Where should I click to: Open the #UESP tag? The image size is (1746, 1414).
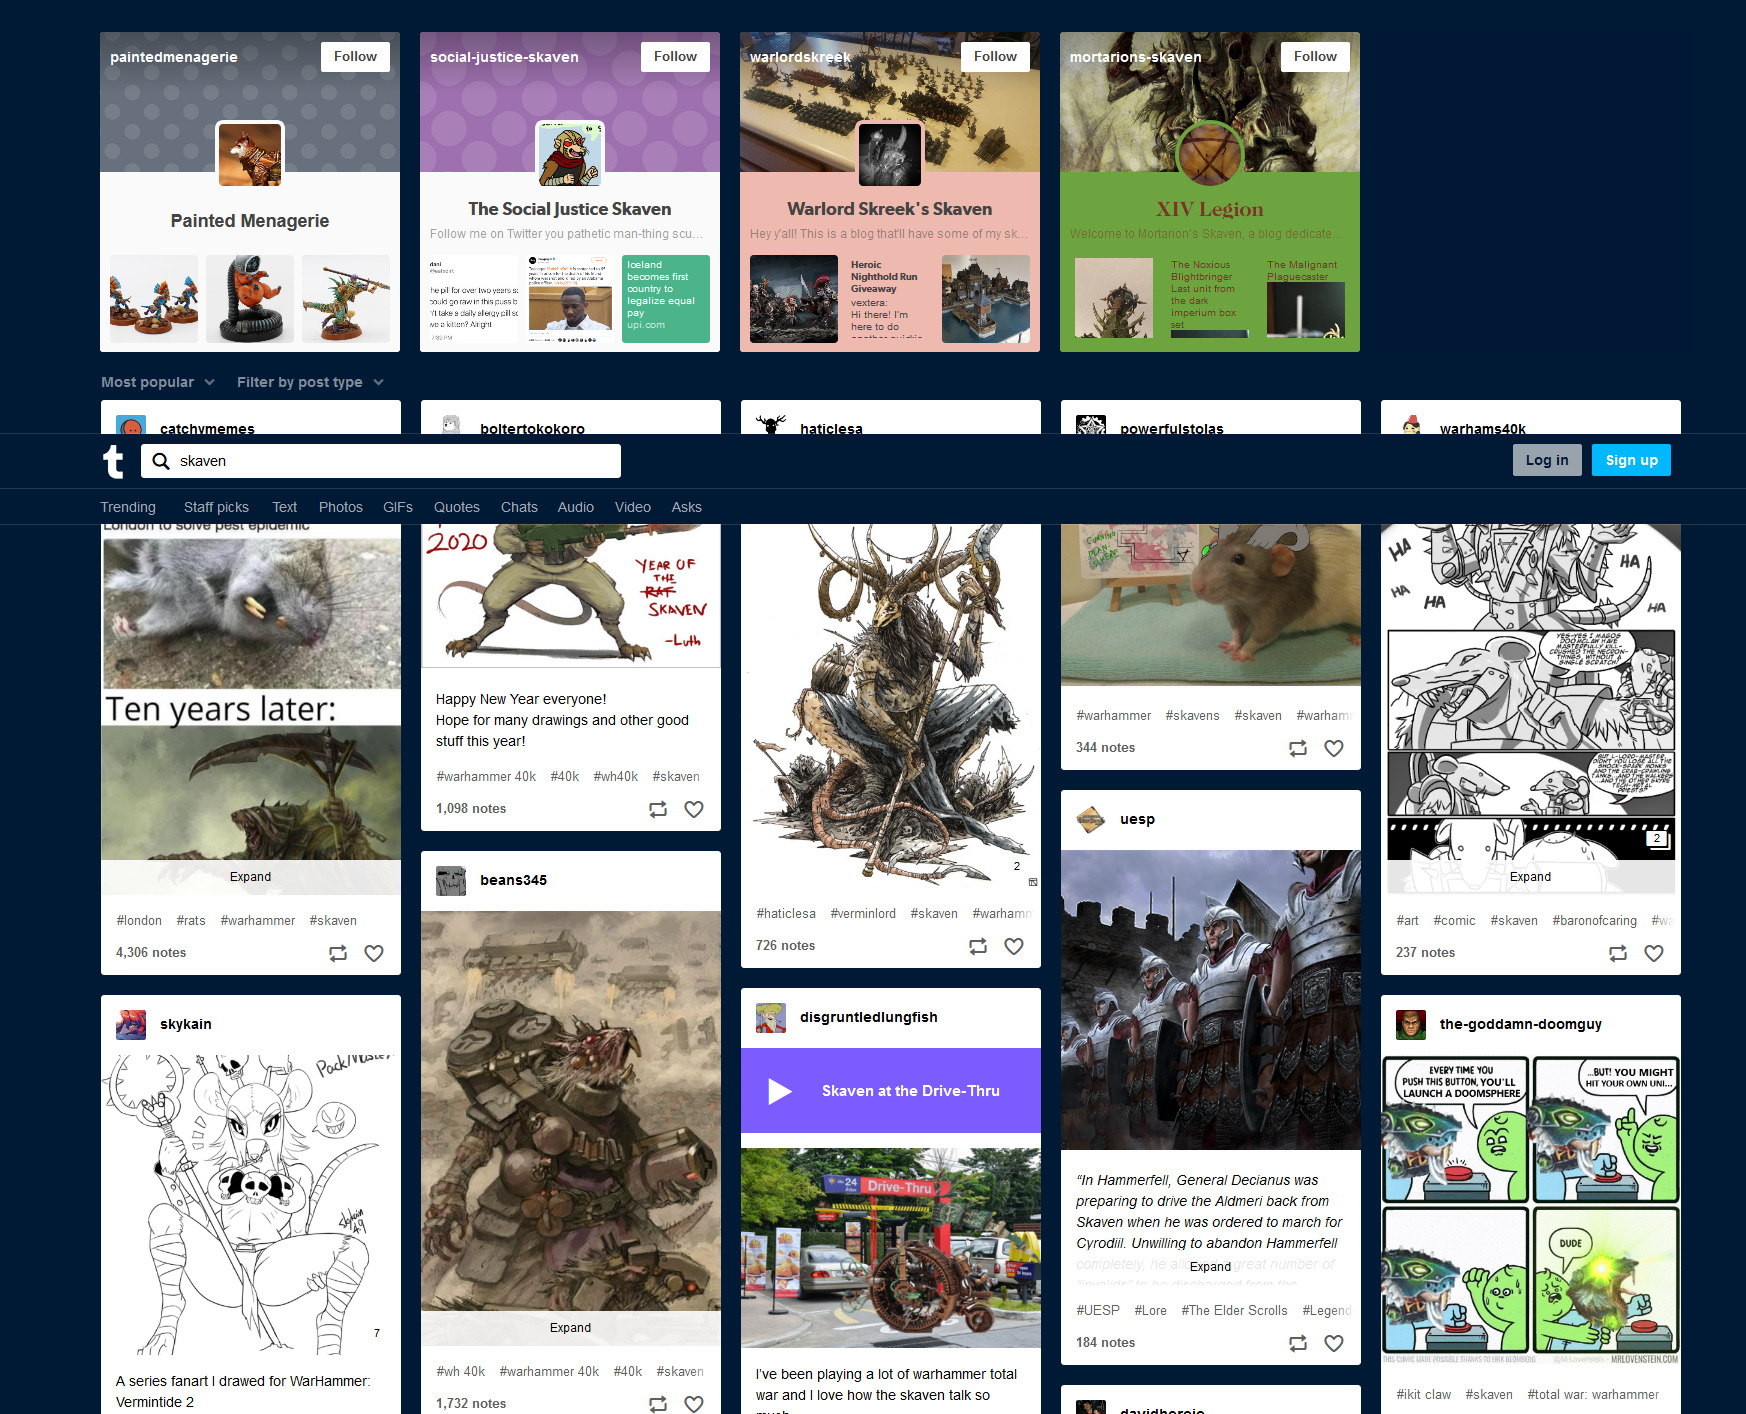coord(1098,1311)
